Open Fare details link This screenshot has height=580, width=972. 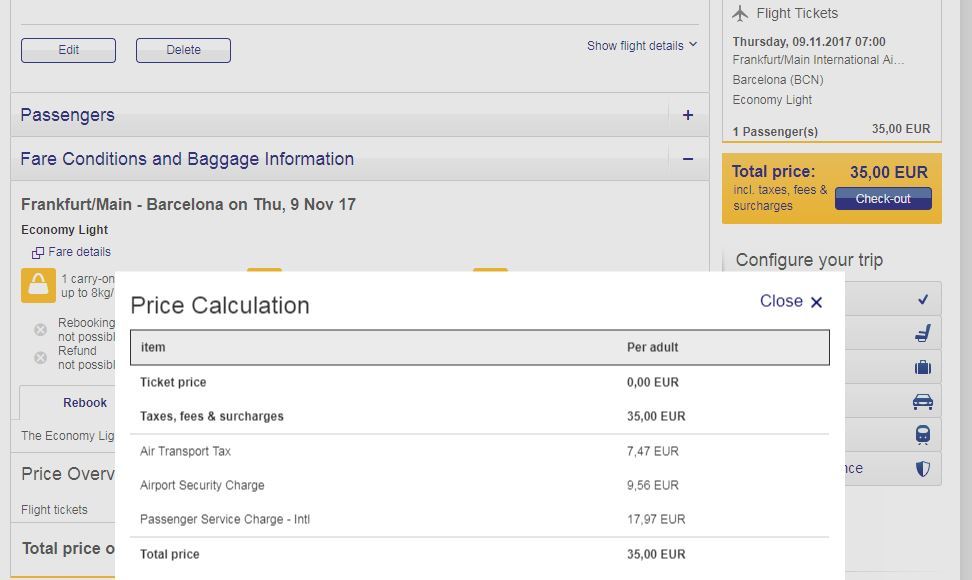pos(79,252)
